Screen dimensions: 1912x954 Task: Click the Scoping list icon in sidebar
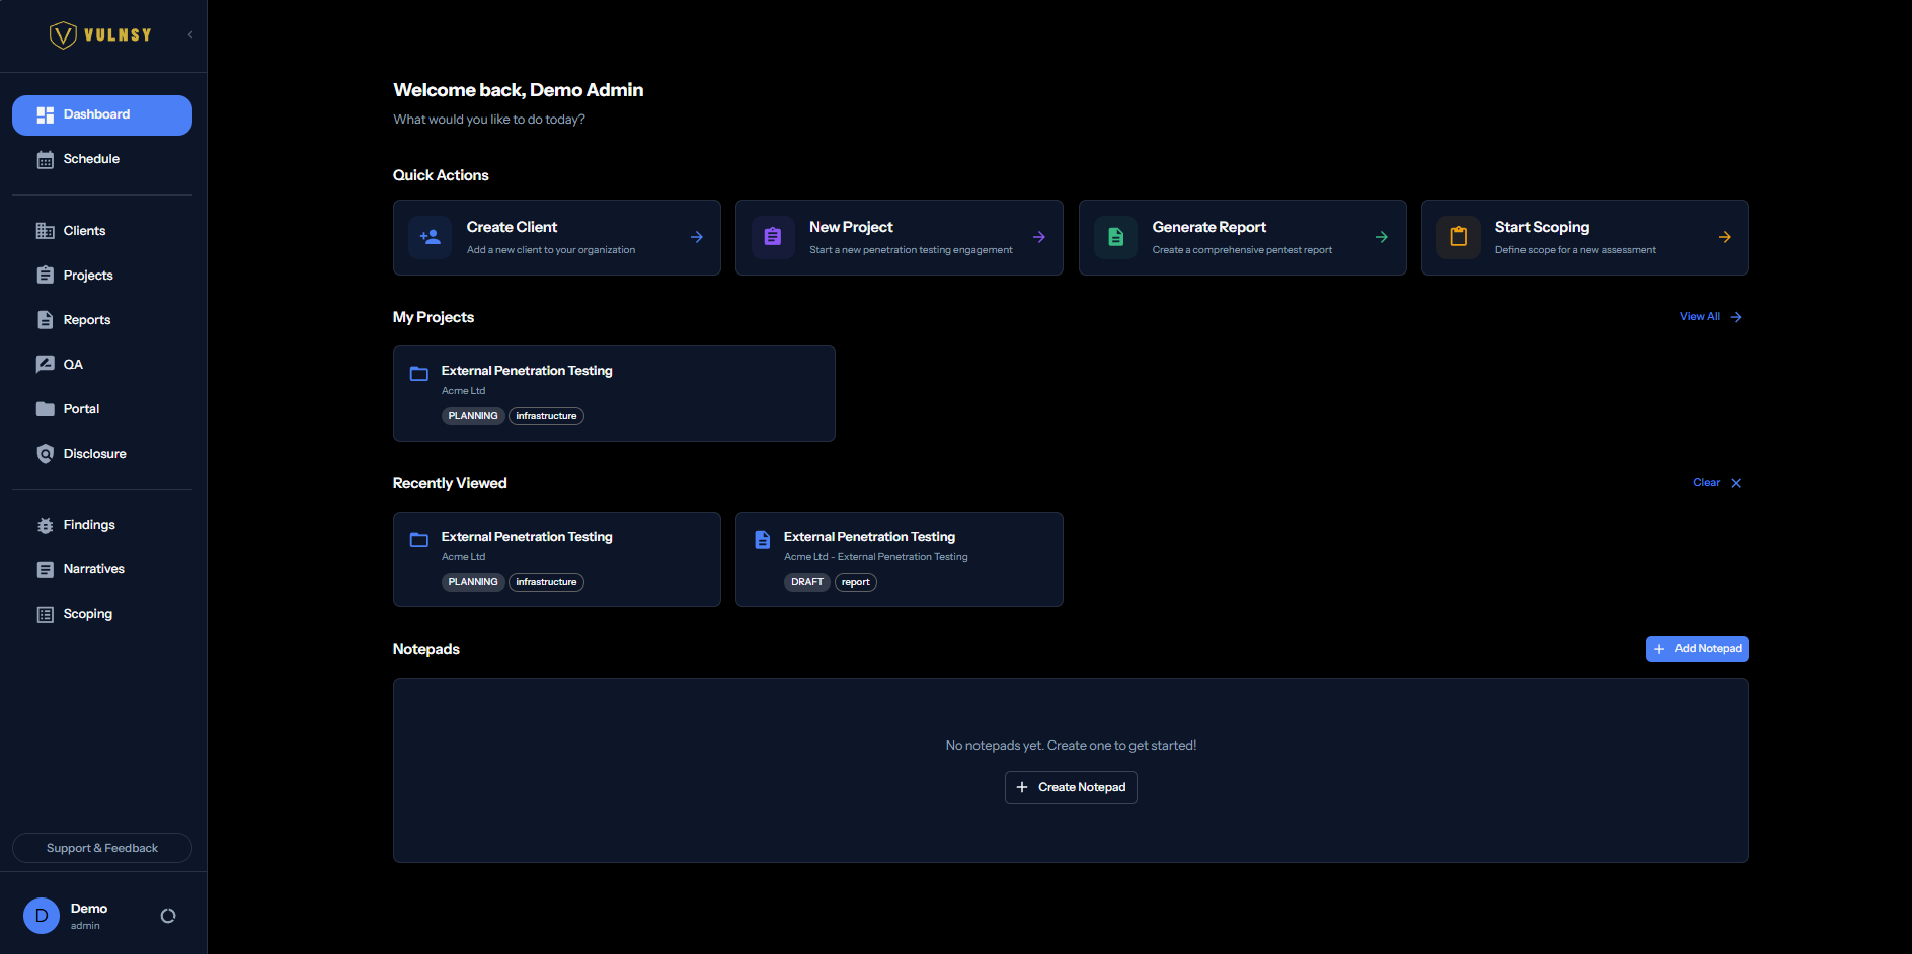click(x=45, y=614)
